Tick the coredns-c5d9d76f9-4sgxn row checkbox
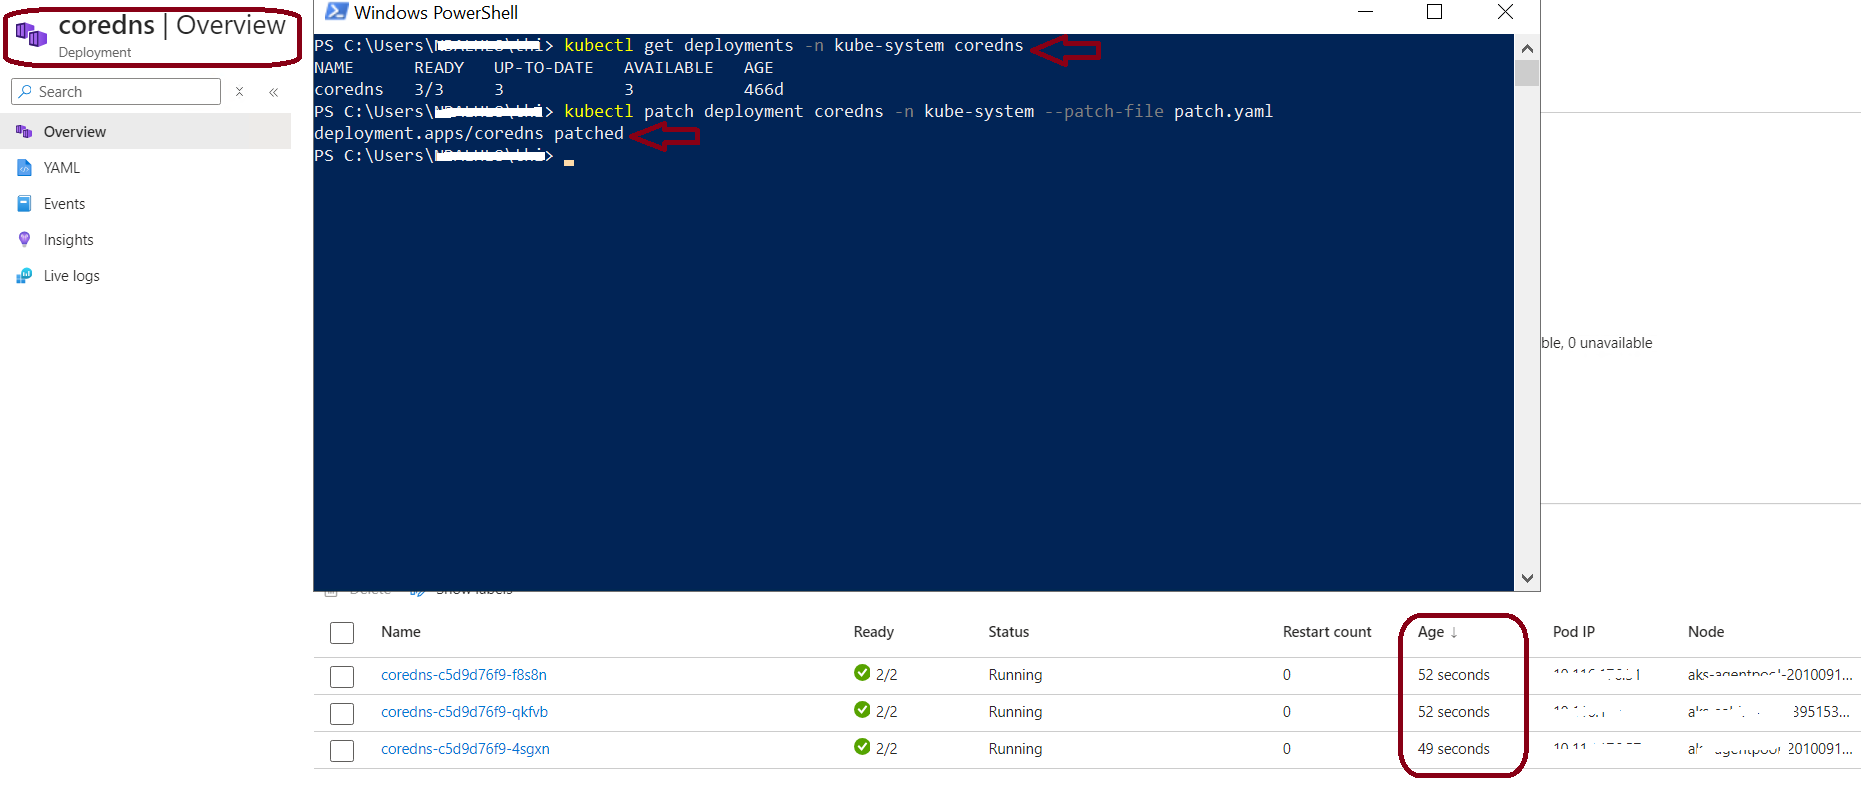1861x795 pixels. coord(342,750)
